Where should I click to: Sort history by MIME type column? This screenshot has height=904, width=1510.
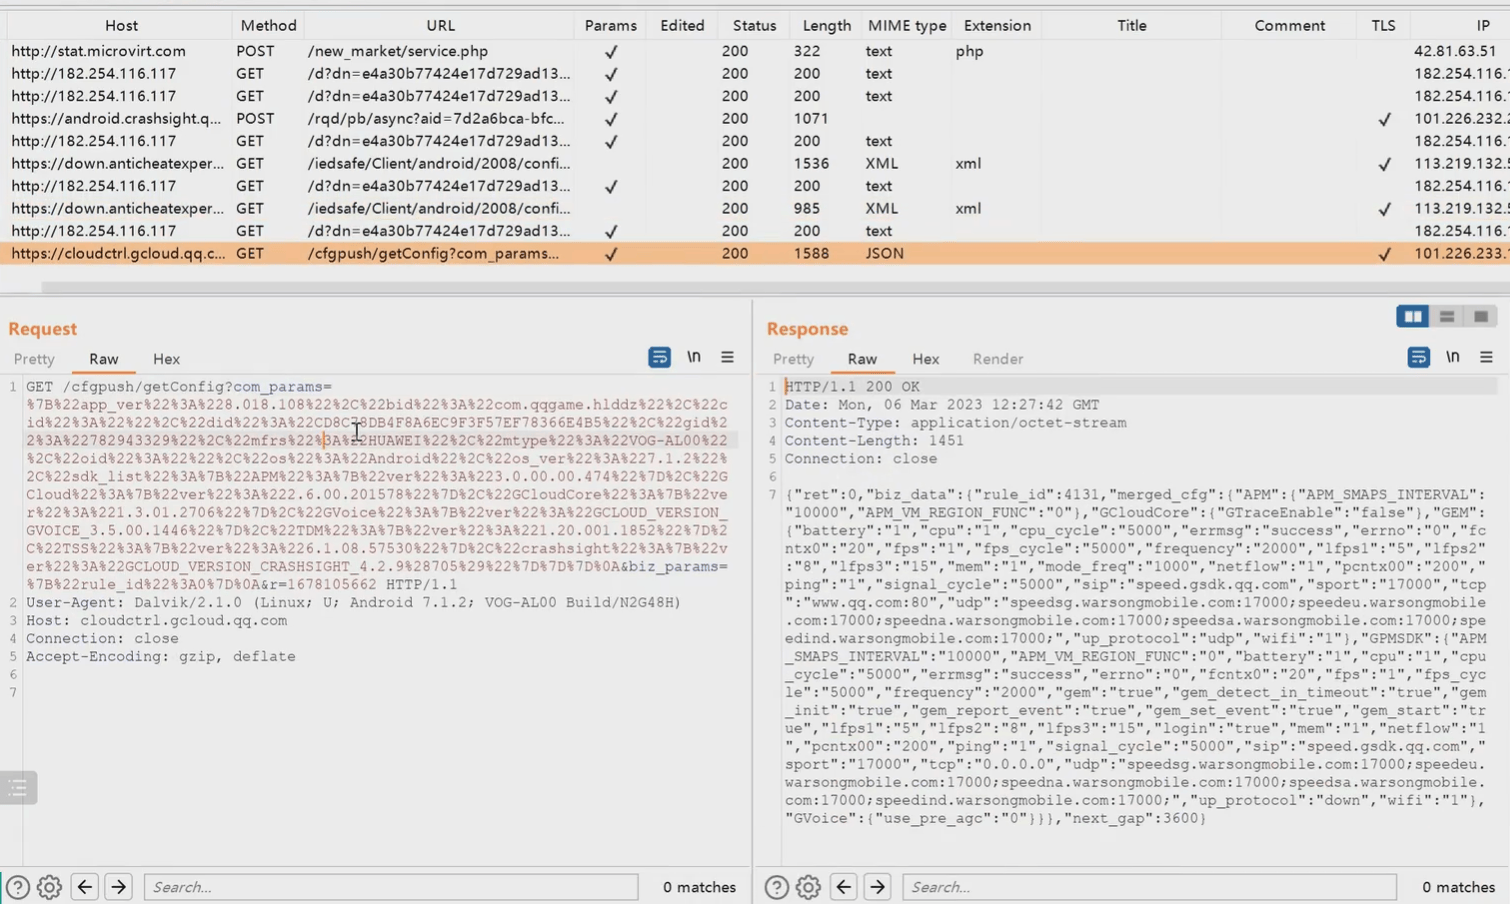[x=907, y=26]
